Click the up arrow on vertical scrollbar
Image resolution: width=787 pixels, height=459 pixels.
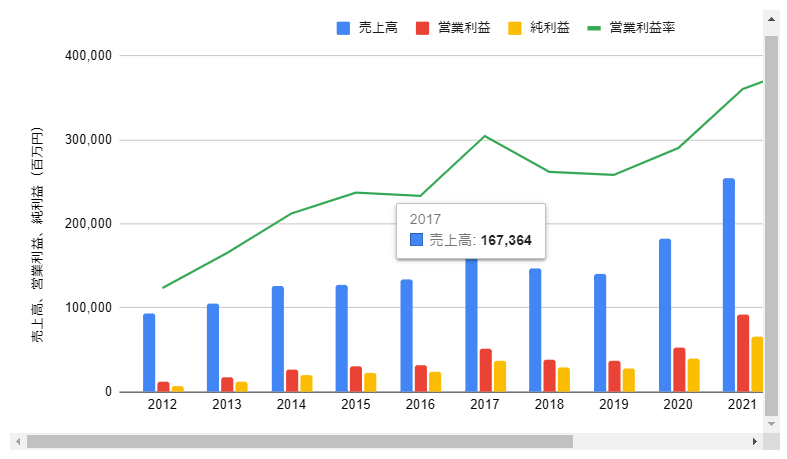[x=771, y=18]
